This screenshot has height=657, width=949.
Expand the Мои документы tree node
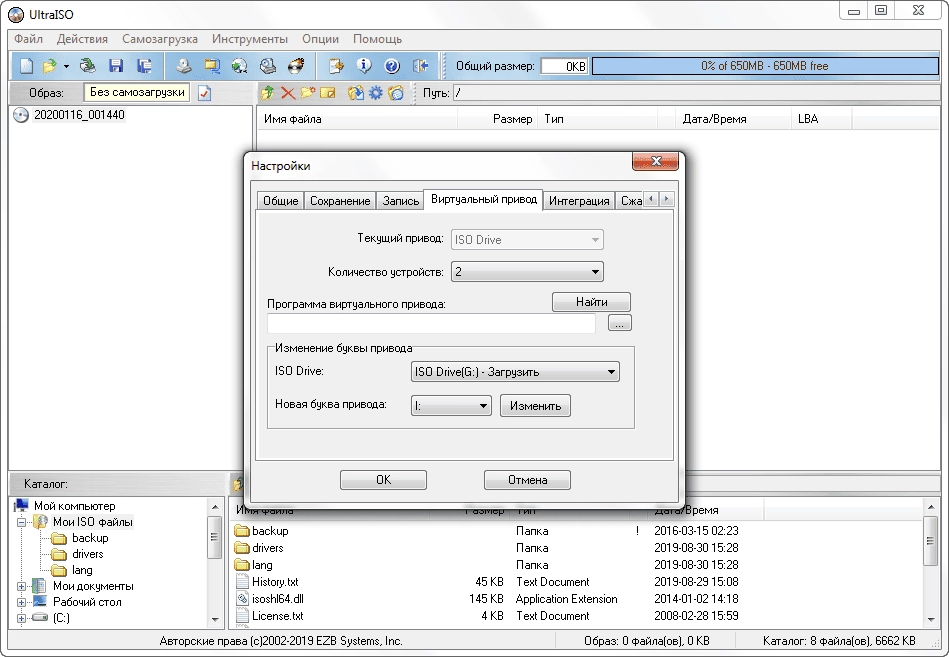click(21, 586)
